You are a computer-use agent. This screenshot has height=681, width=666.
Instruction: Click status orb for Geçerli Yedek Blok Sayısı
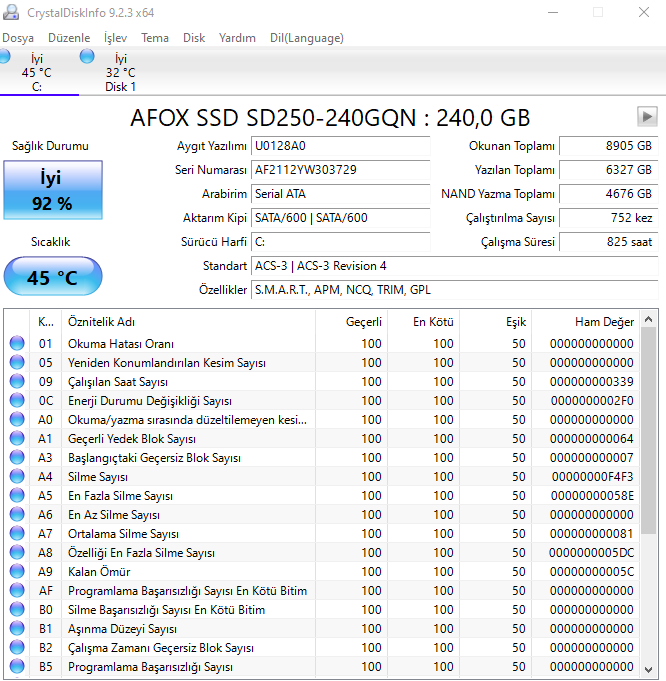17,438
